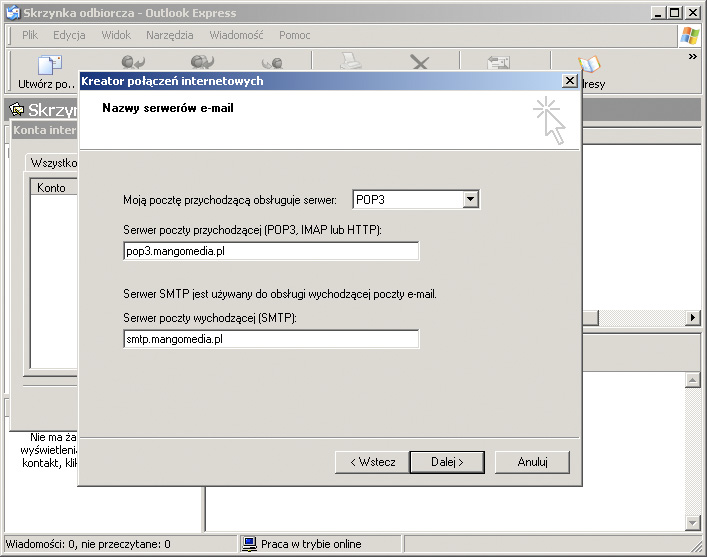707x557 pixels.
Task: Open the Wiadomość menu
Action: click(236, 35)
